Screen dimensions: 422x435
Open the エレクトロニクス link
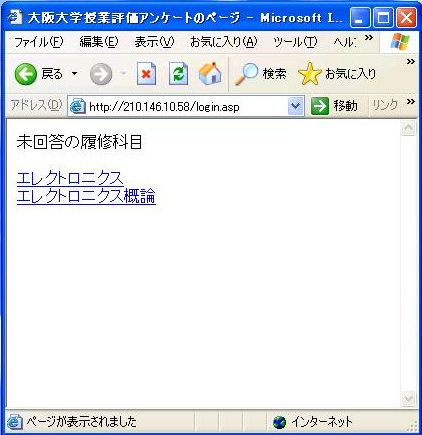pyautogui.click(x=70, y=179)
